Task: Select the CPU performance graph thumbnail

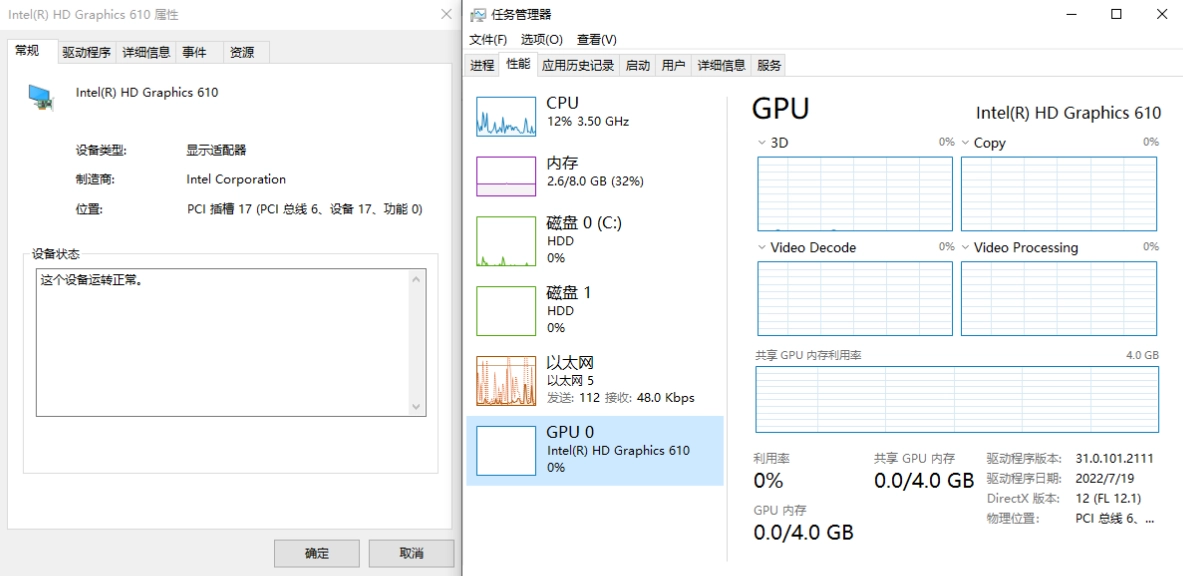Action: pyautogui.click(x=506, y=117)
